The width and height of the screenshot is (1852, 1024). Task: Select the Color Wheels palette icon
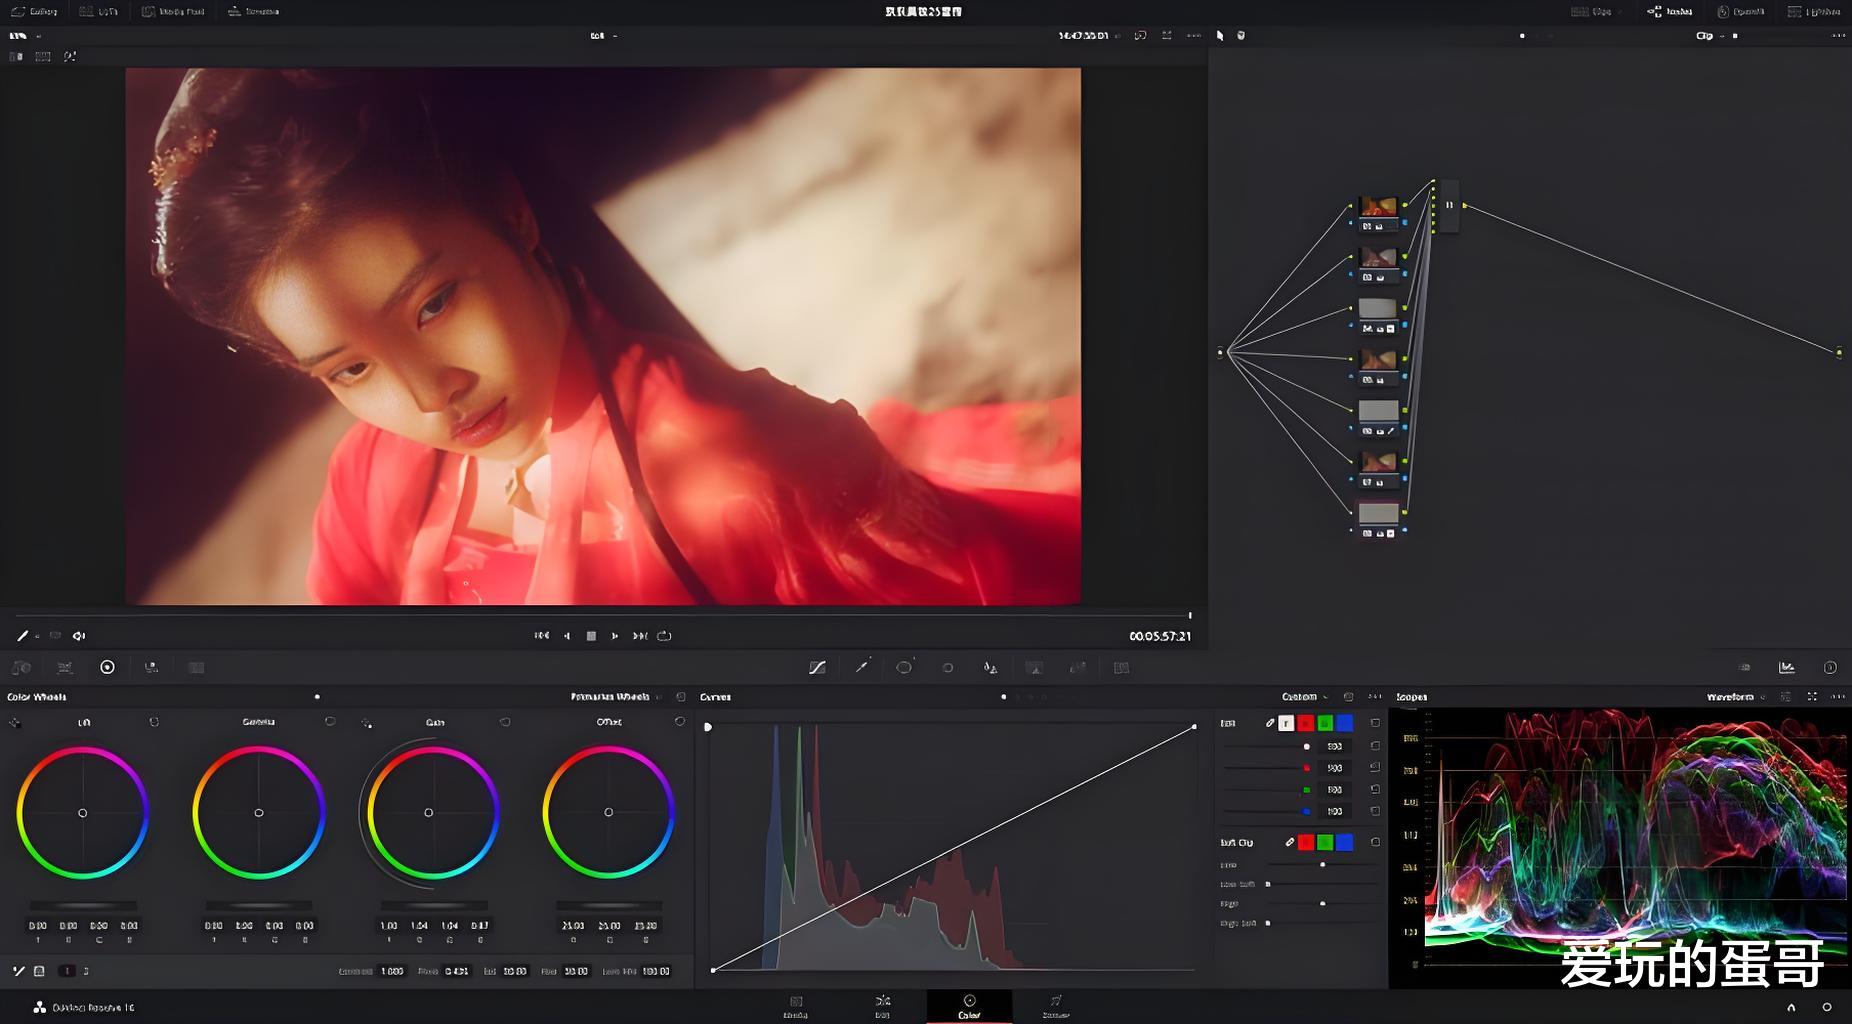click(107, 667)
